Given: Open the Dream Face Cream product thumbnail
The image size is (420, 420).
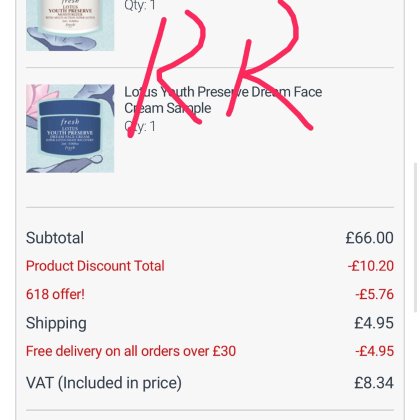Looking at the screenshot, I should coord(70,128).
